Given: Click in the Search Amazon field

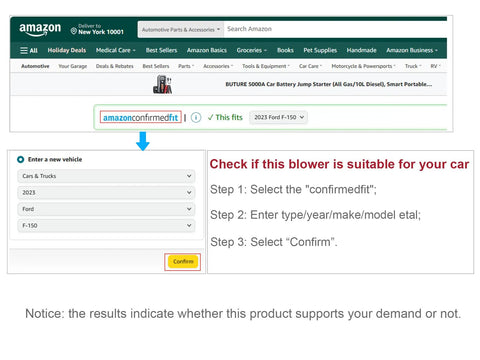Looking at the screenshot, I should (x=335, y=29).
